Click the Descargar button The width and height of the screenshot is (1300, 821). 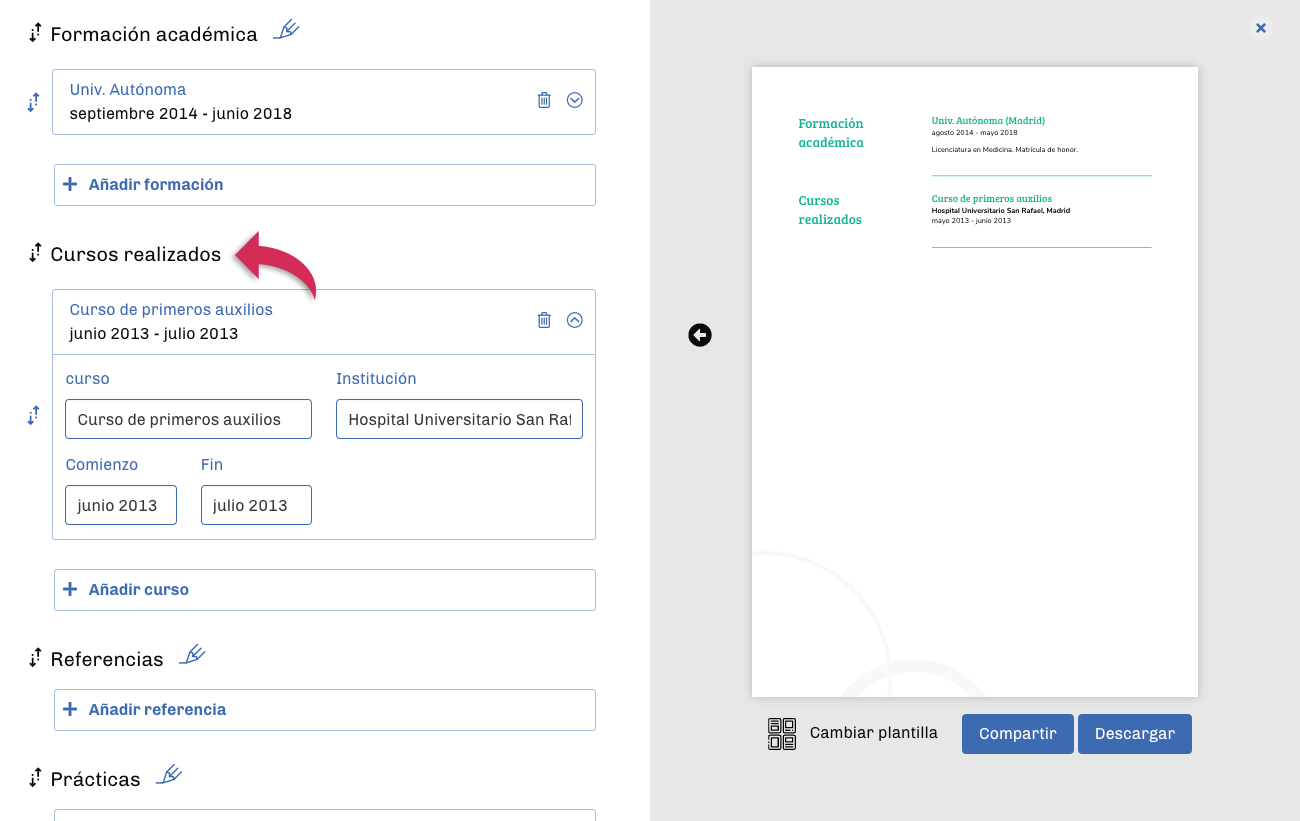(1135, 734)
